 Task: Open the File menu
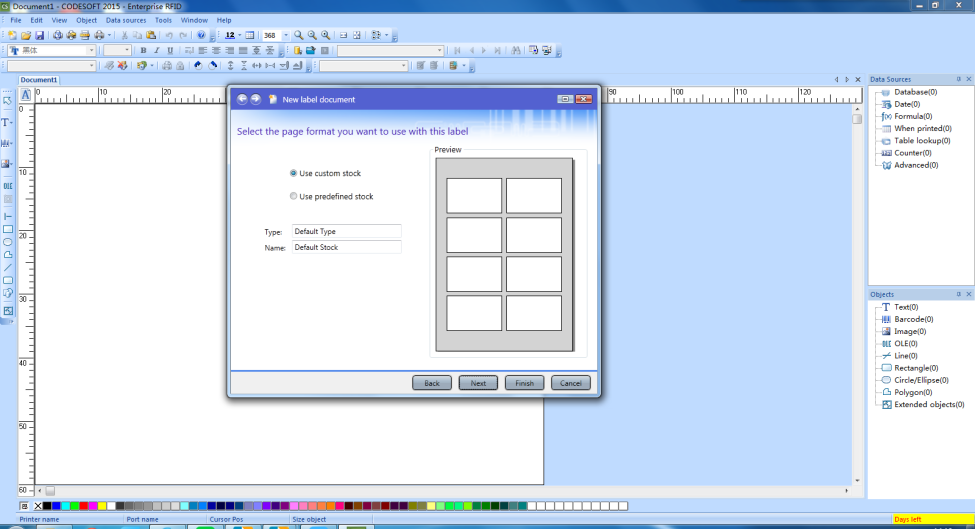tap(16, 21)
